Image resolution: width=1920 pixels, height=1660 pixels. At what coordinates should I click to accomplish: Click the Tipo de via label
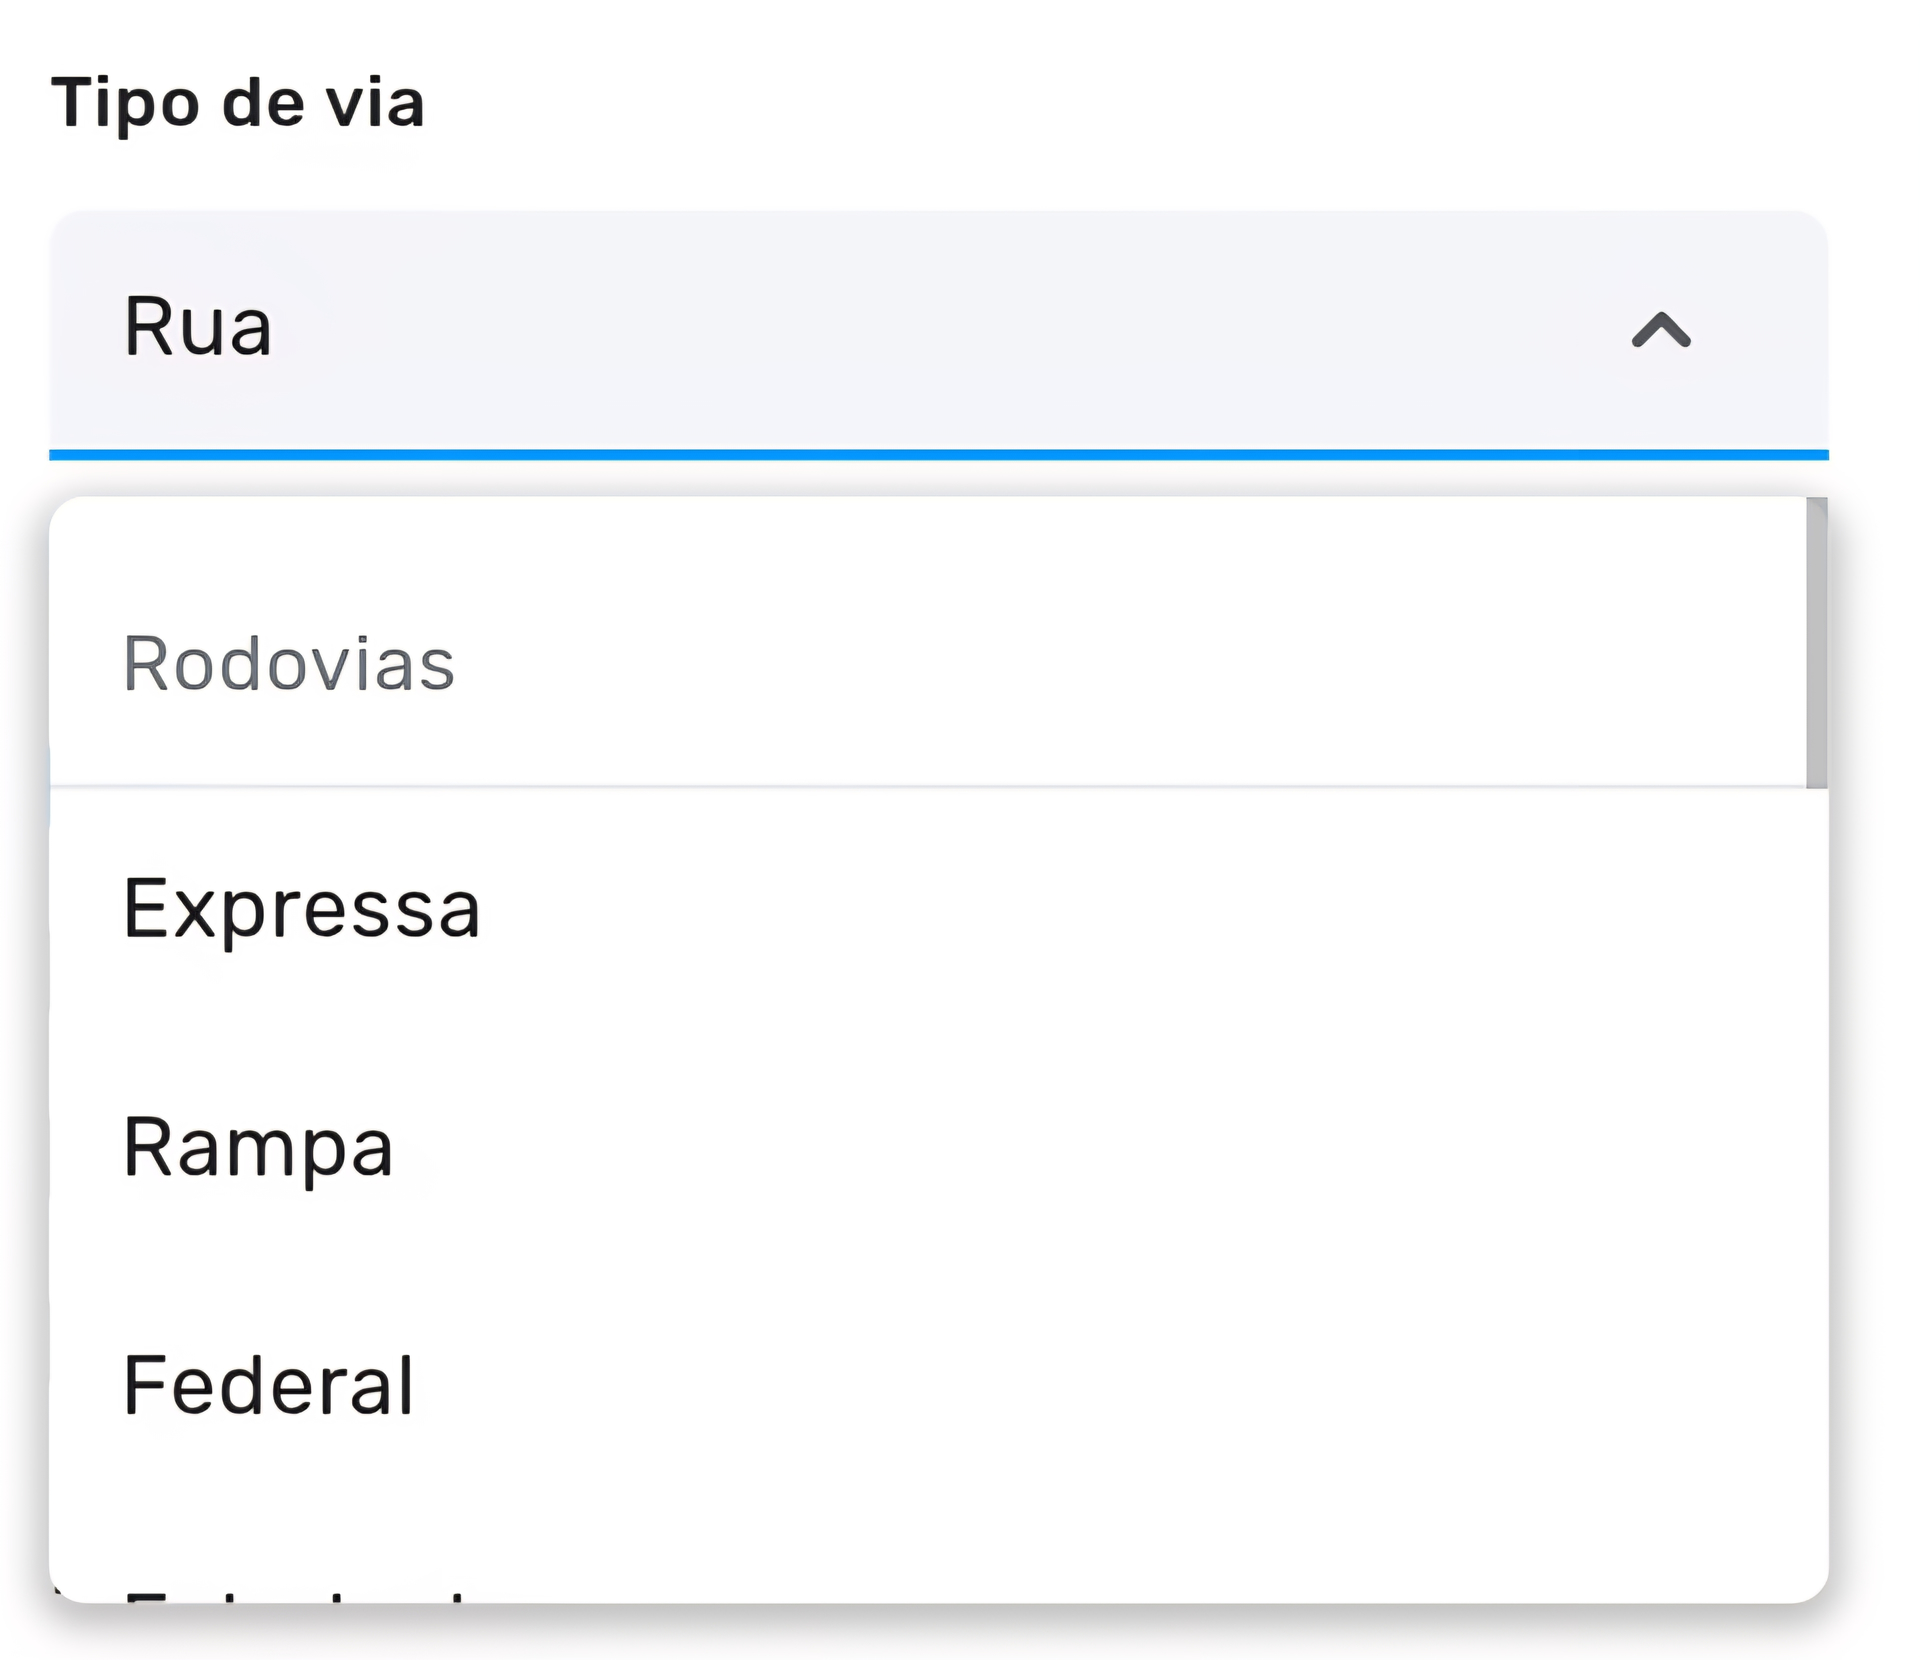pyautogui.click(x=238, y=102)
